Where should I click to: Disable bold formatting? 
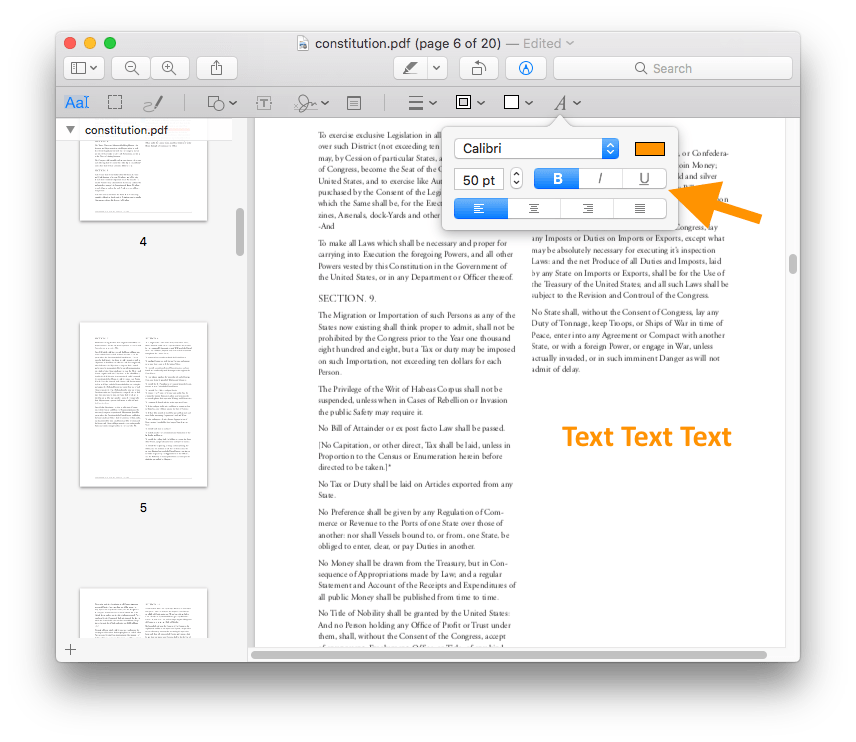556,178
